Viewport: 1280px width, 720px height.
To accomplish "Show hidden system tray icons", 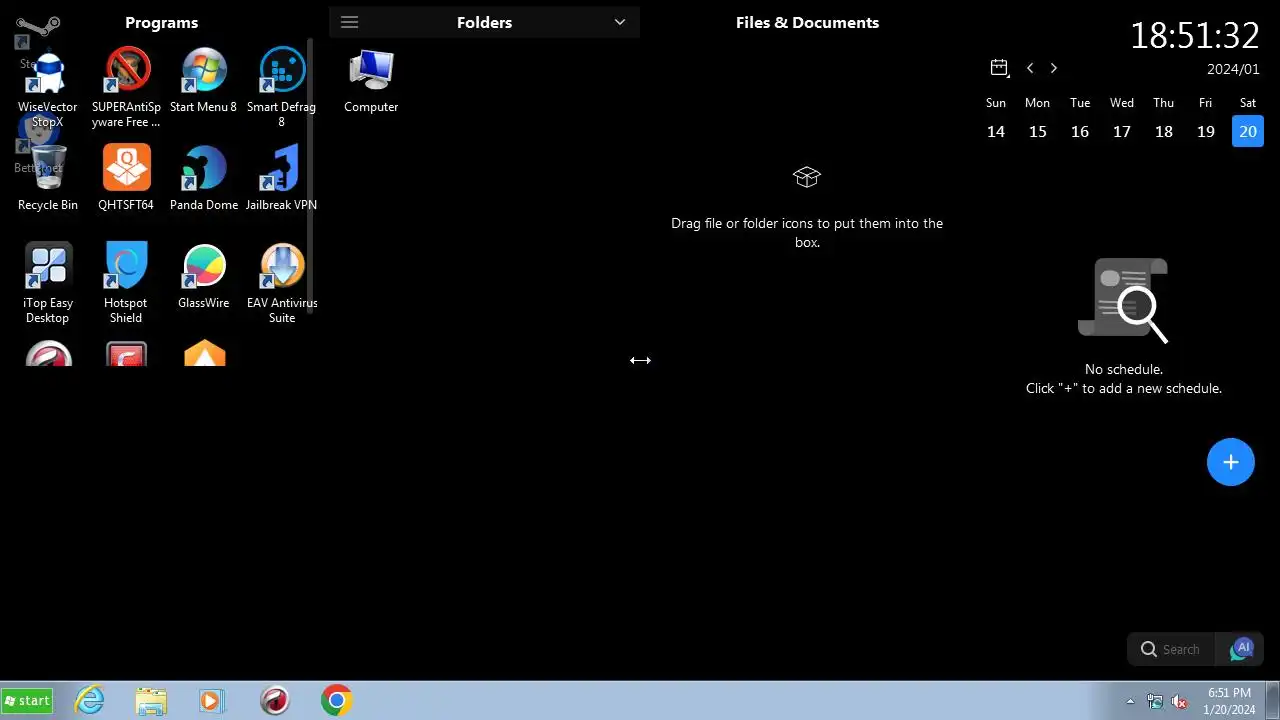I will (x=1131, y=702).
